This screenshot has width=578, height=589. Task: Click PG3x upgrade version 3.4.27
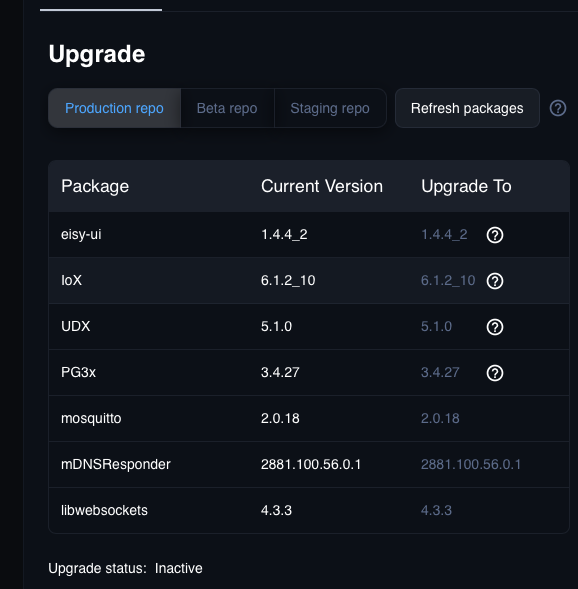click(x=440, y=373)
